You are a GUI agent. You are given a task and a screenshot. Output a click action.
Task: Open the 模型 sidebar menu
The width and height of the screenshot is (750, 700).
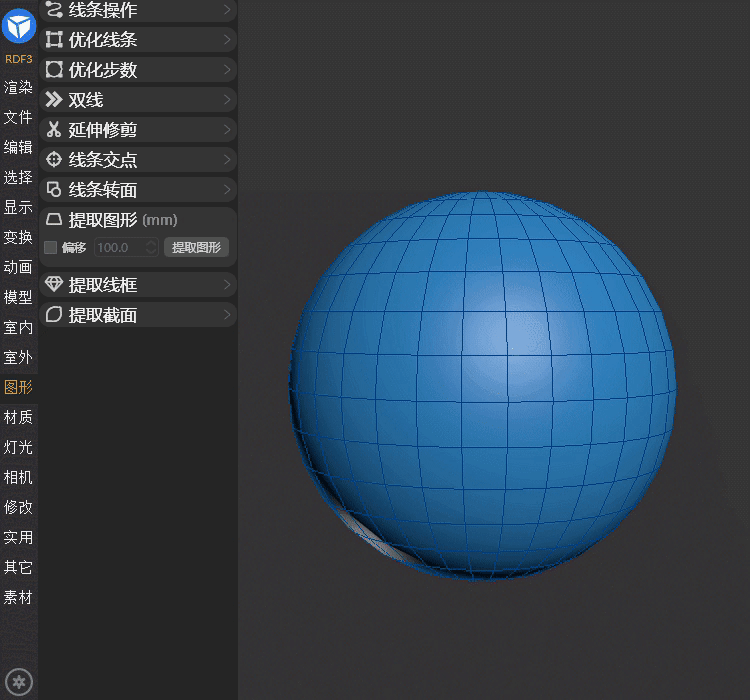pyautogui.click(x=18, y=297)
